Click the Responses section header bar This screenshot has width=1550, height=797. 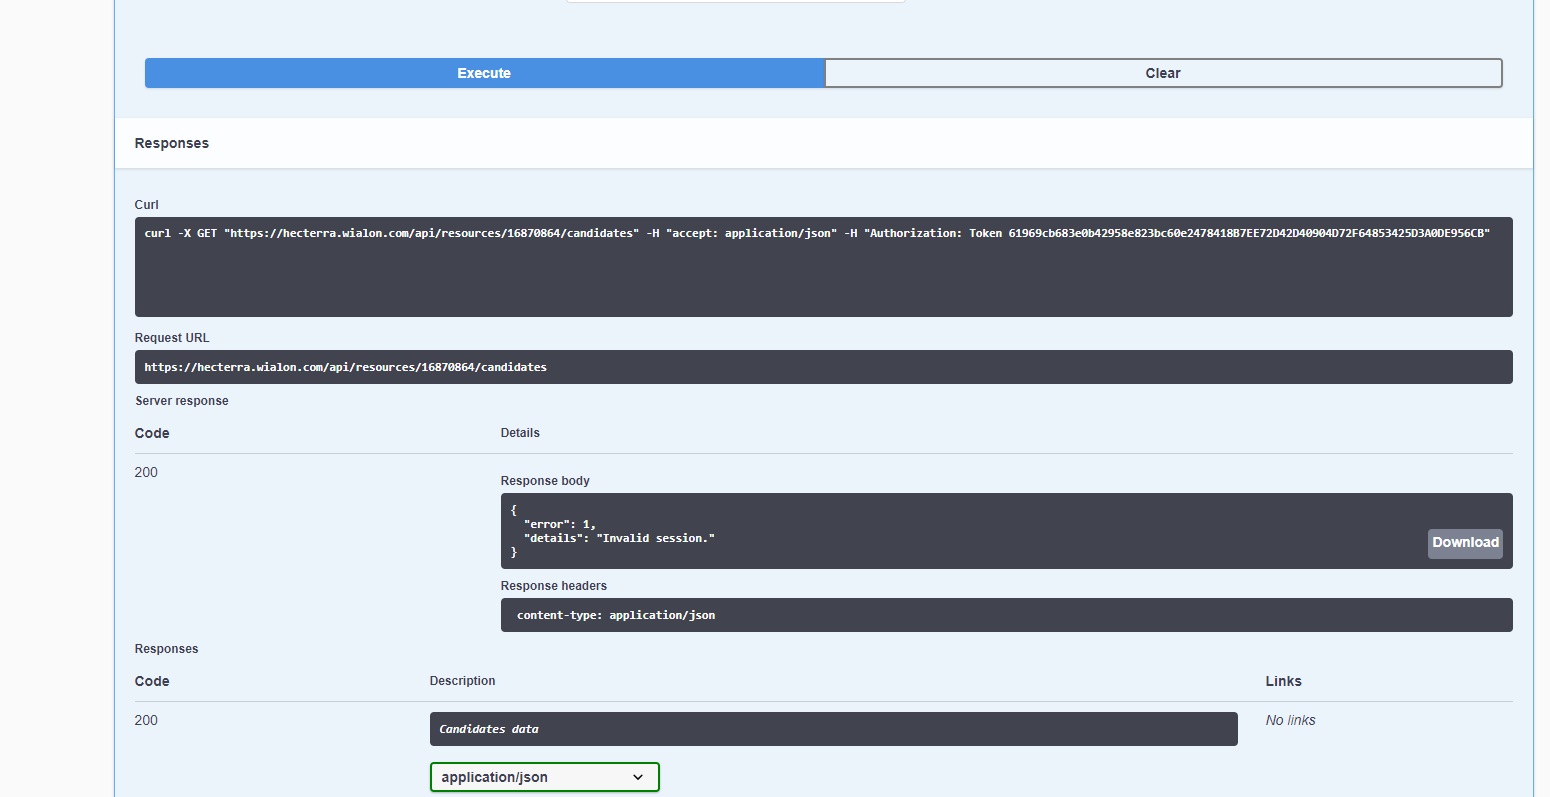click(822, 143)
